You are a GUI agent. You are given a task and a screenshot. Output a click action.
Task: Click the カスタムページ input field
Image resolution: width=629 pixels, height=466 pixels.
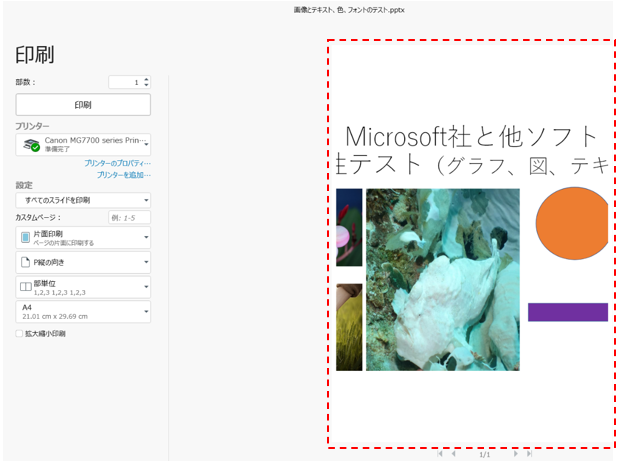(x=129, y=217)
